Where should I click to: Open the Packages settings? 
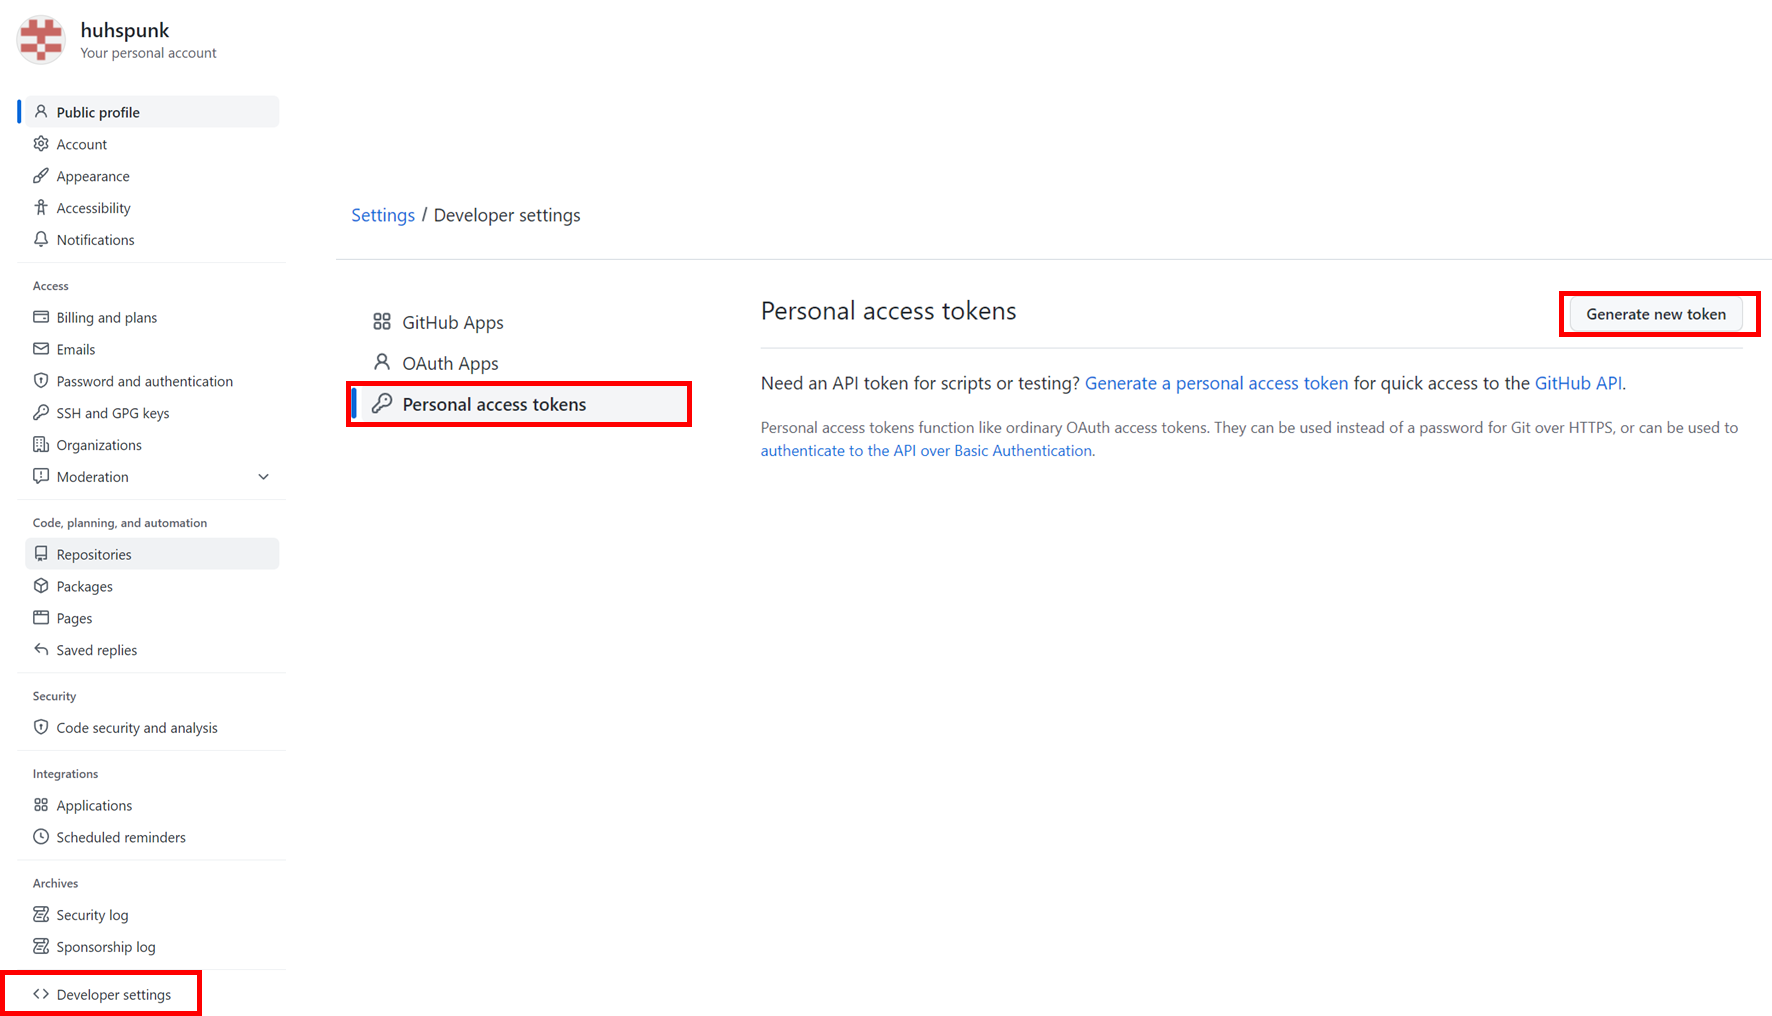pos(152,586)
